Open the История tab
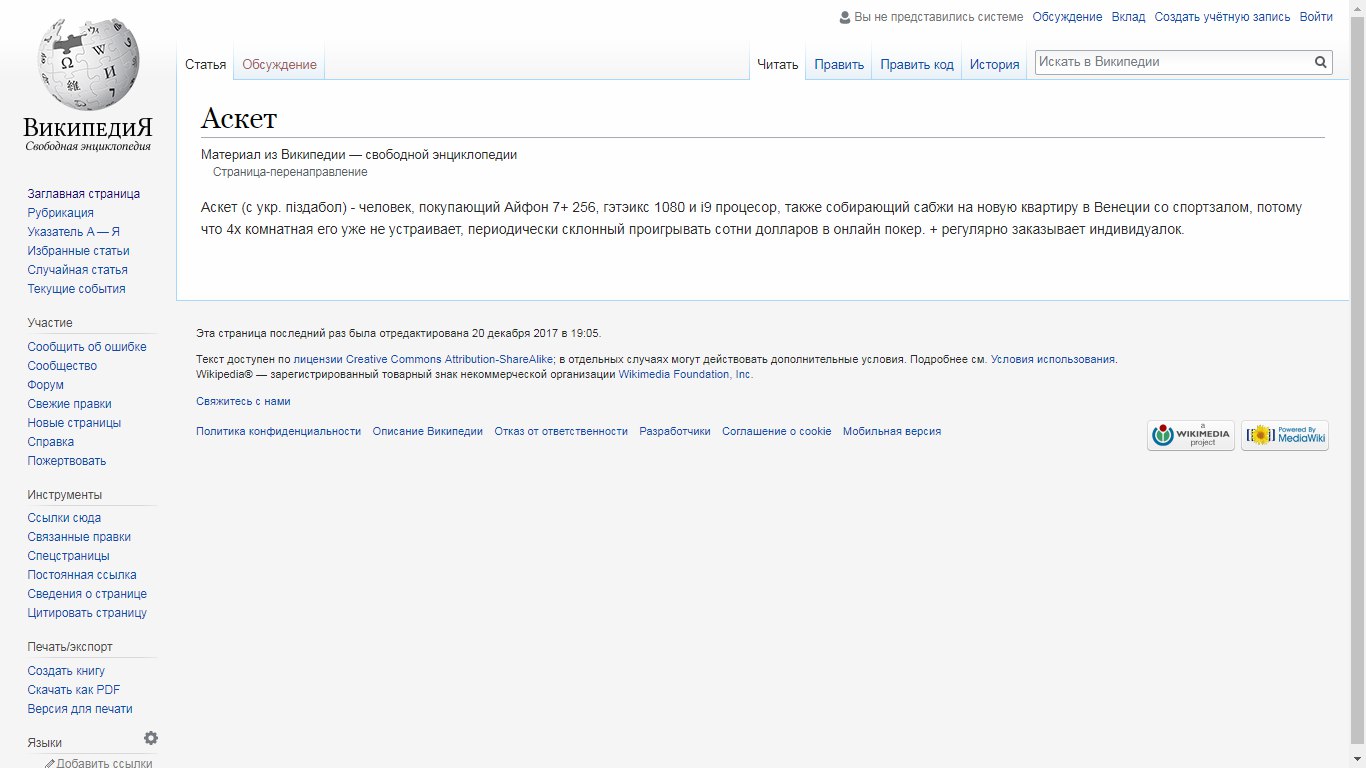This screenshot has width=1366, height=768. [x=994, y=65]
